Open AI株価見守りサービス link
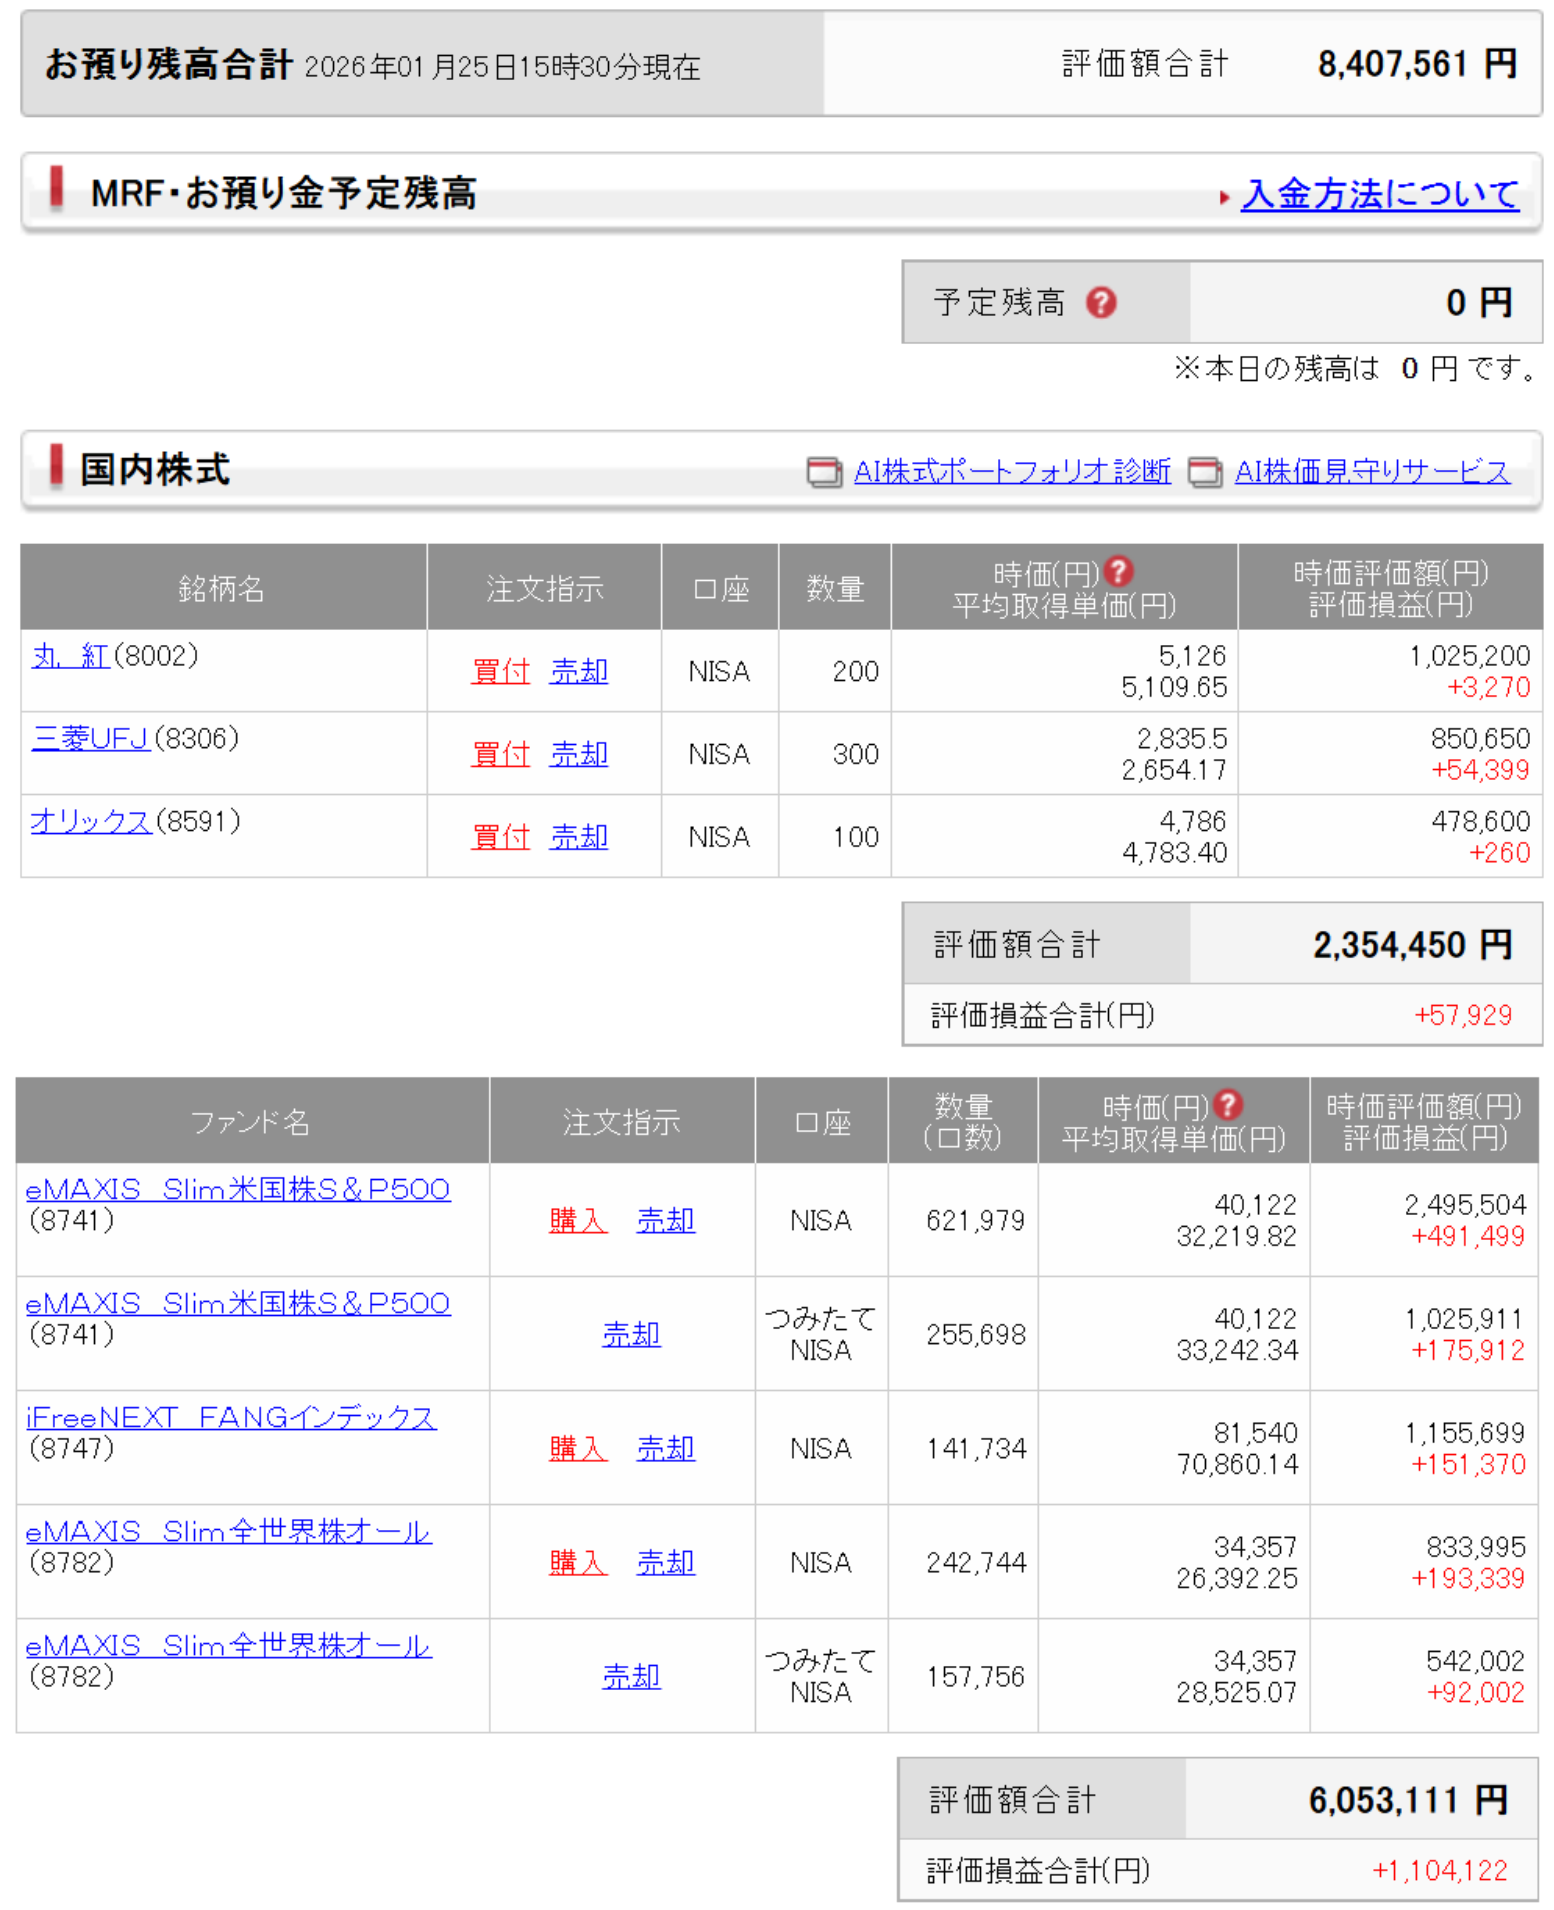This screenshot has height=1910, width=1554. (1371, 472)
